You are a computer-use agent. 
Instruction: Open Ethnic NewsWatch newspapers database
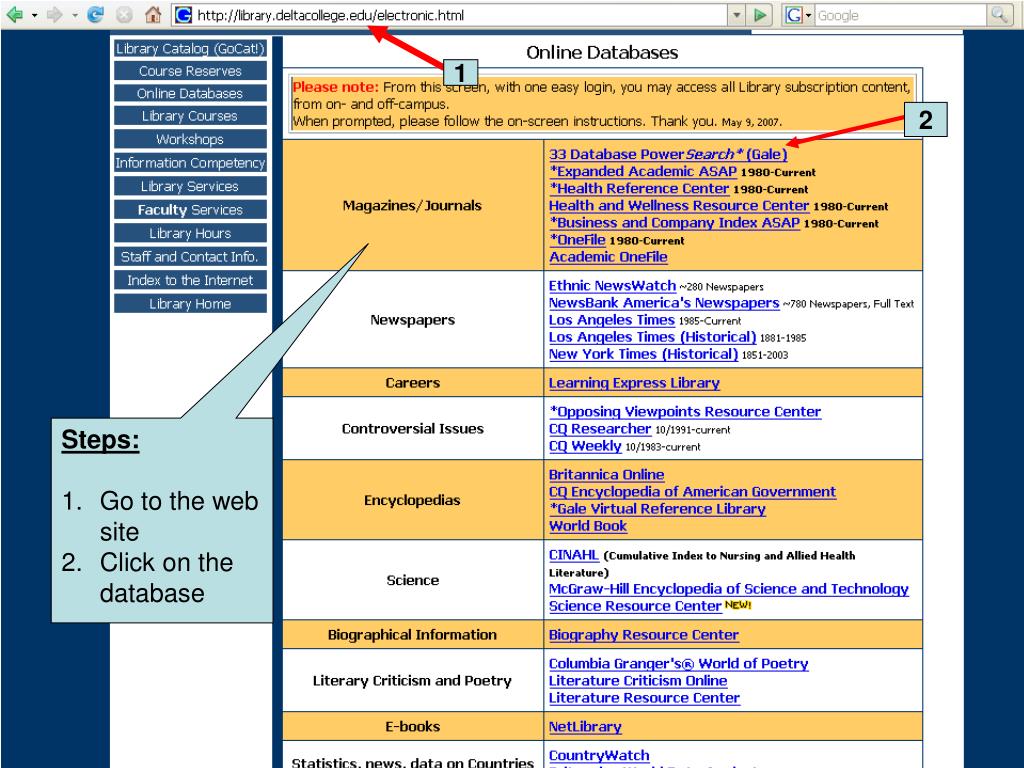coord(613,285)
